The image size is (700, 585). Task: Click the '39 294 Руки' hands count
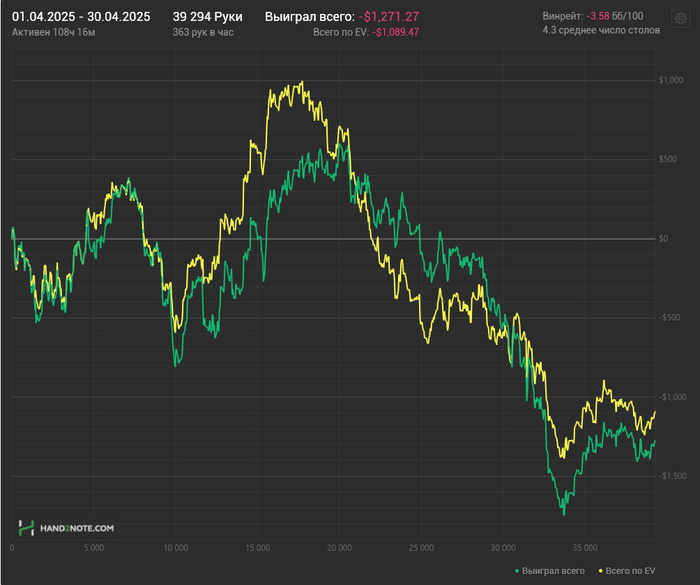(x=207, y=17)
